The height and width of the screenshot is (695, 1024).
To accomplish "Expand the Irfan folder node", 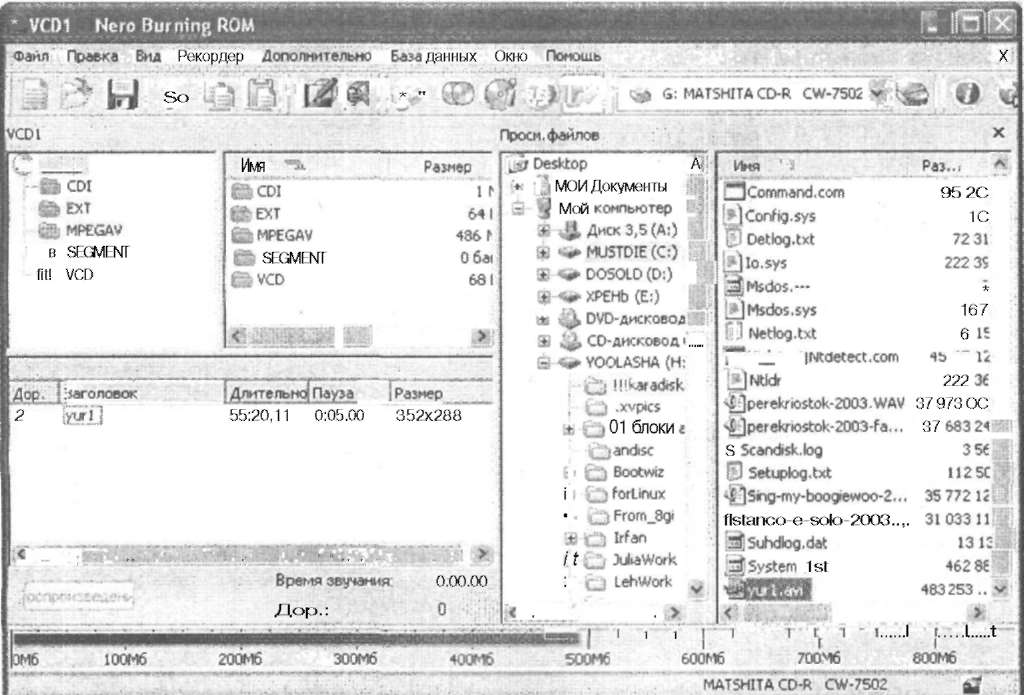I will 570,538.
